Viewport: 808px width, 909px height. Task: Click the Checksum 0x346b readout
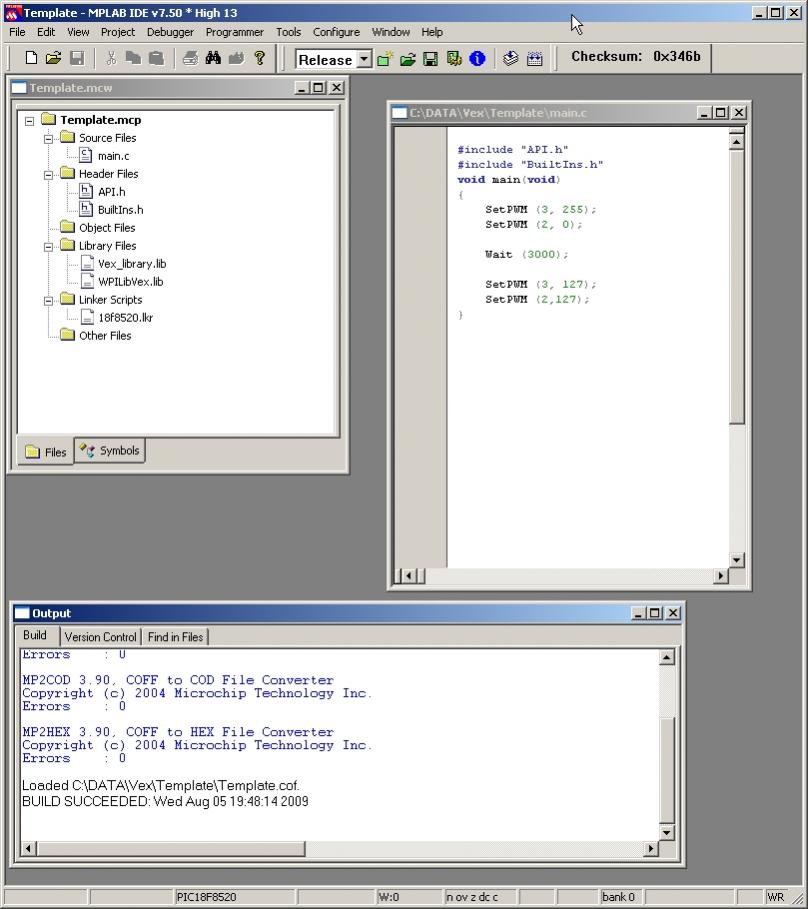coord(636,56)
